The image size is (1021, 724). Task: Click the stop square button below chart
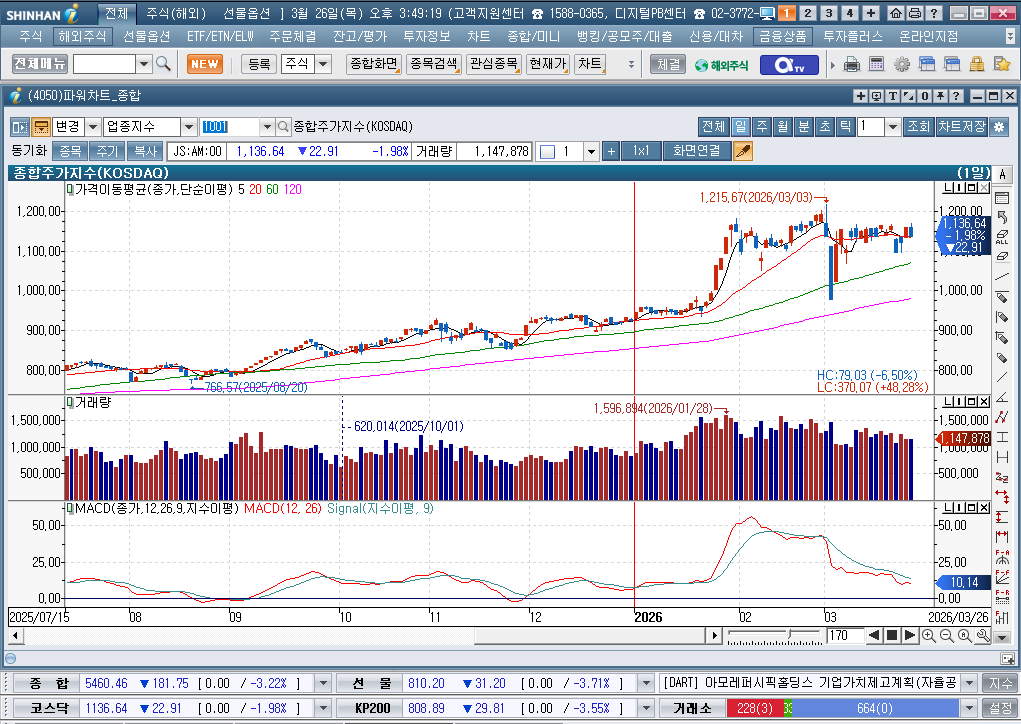(x=892, y=635)
